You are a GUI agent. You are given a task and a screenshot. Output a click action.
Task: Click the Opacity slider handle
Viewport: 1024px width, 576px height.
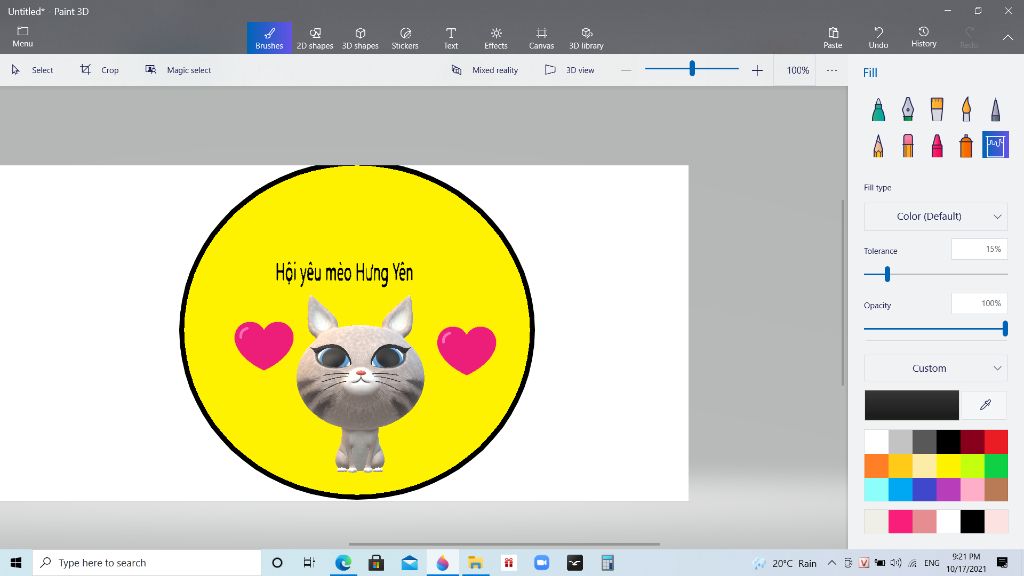coord(1005,328)
